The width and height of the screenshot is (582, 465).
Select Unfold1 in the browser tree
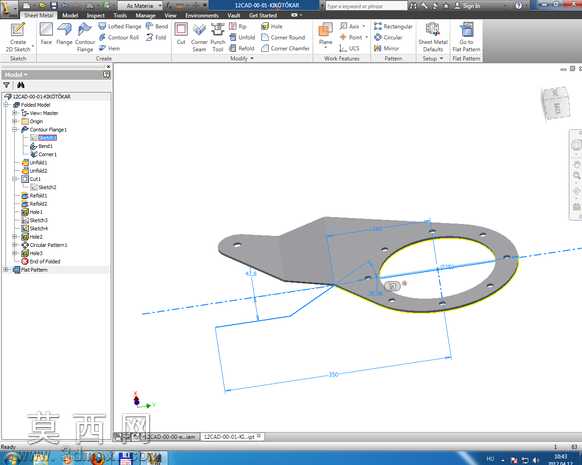coord(35,163)
